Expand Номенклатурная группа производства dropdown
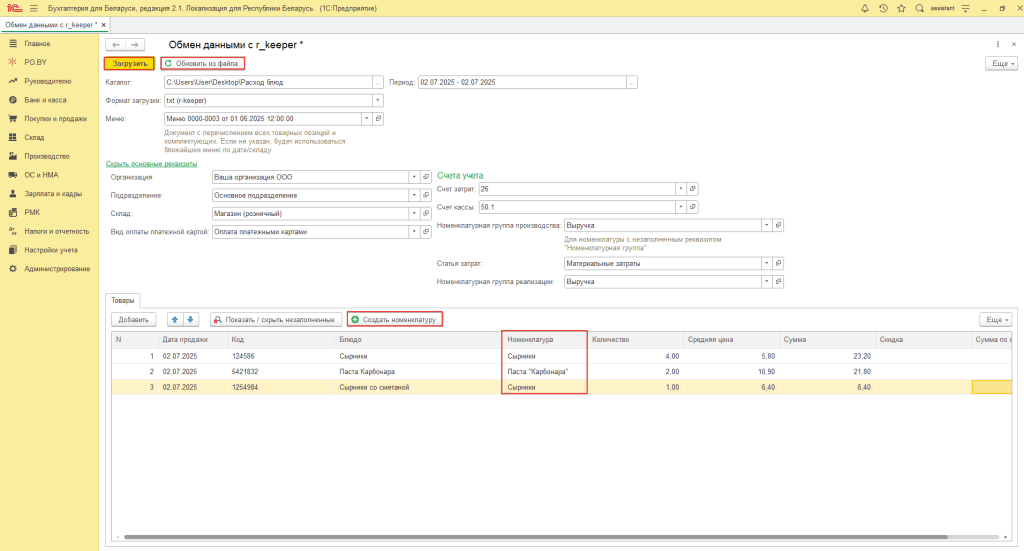Screen dimensions: 1024x551 point(766,225)
